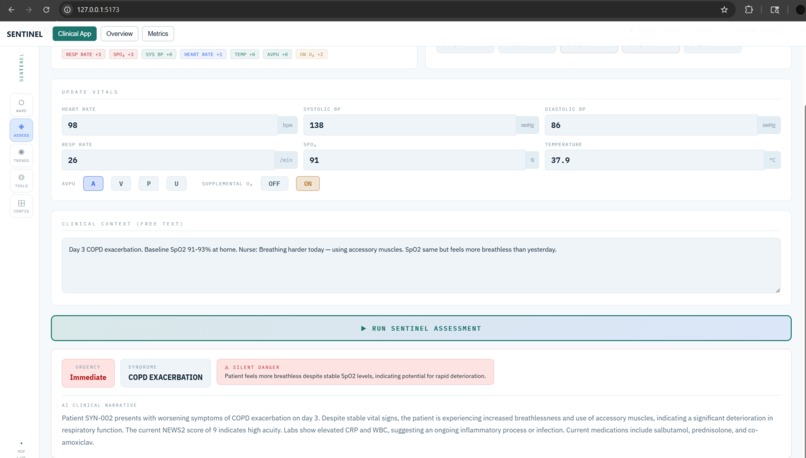806x458 pixels.
Task: Click the Silent Danger alert box
Action: pos(355,372)
